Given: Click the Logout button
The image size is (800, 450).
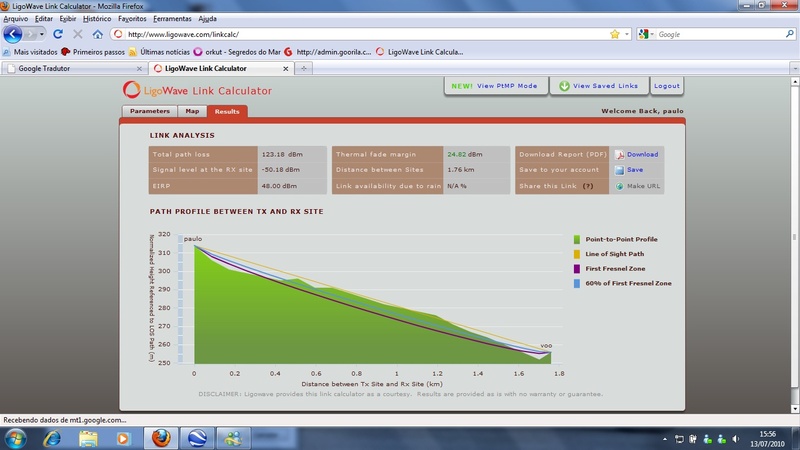Looking at the screenshot, I should 667,86.
